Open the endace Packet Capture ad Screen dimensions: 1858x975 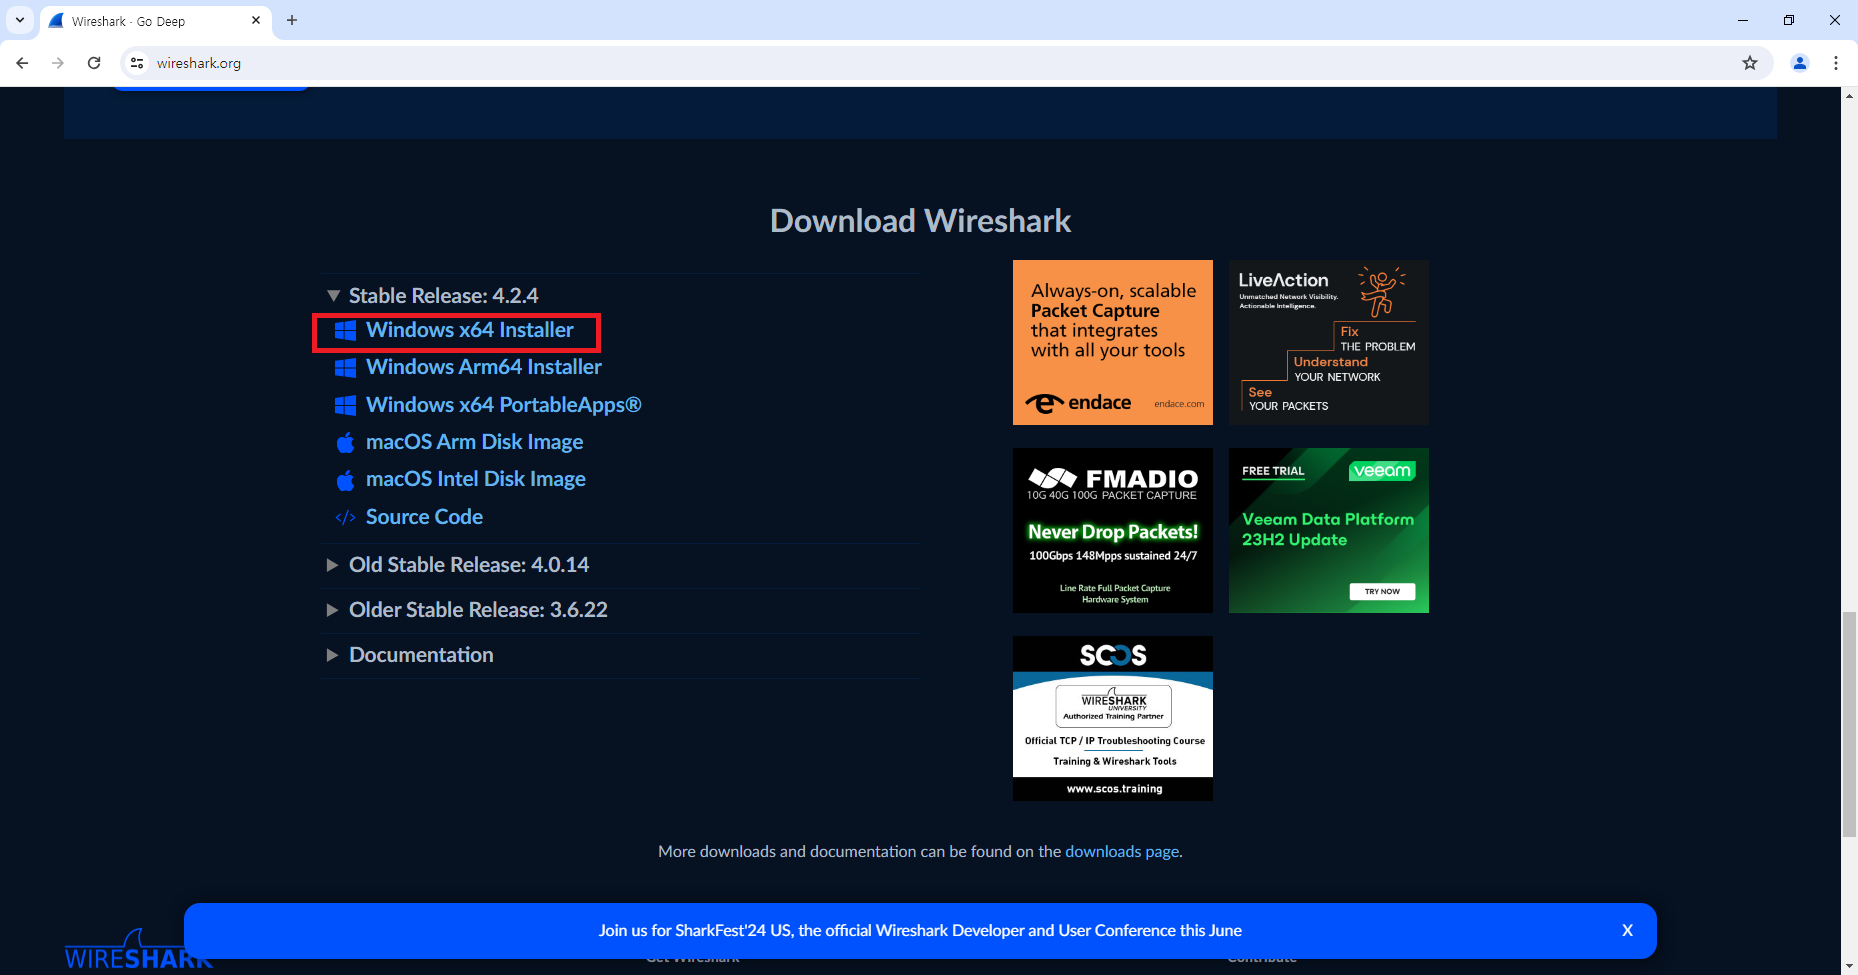coord(1113,342)
